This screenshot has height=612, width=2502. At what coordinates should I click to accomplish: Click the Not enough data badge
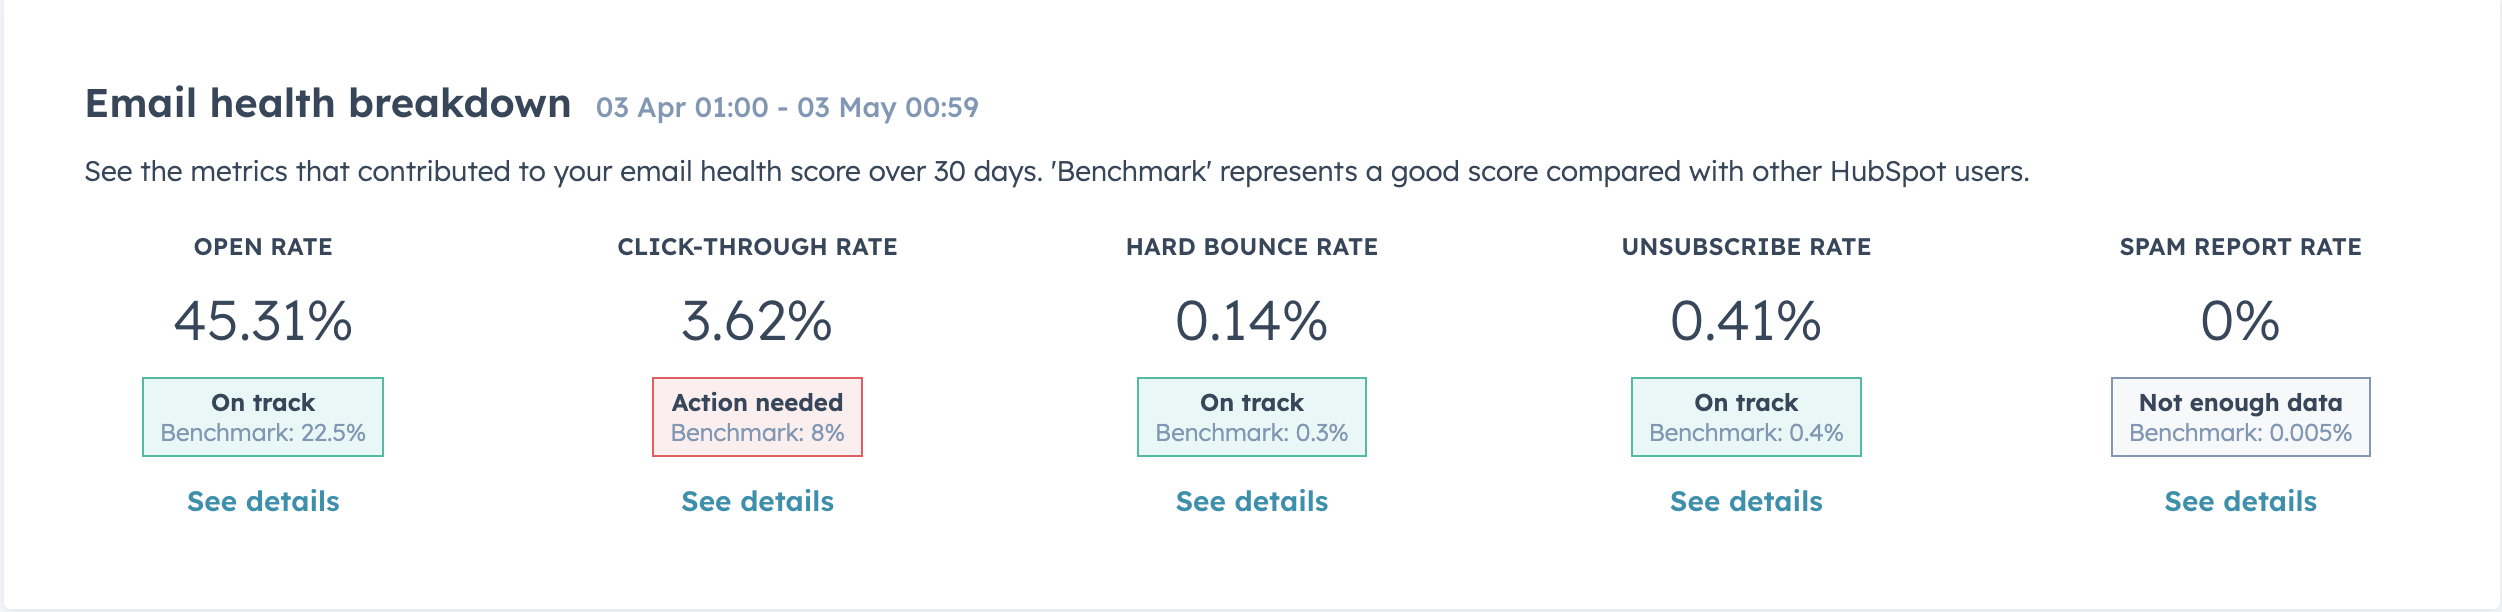point(2240,417)
